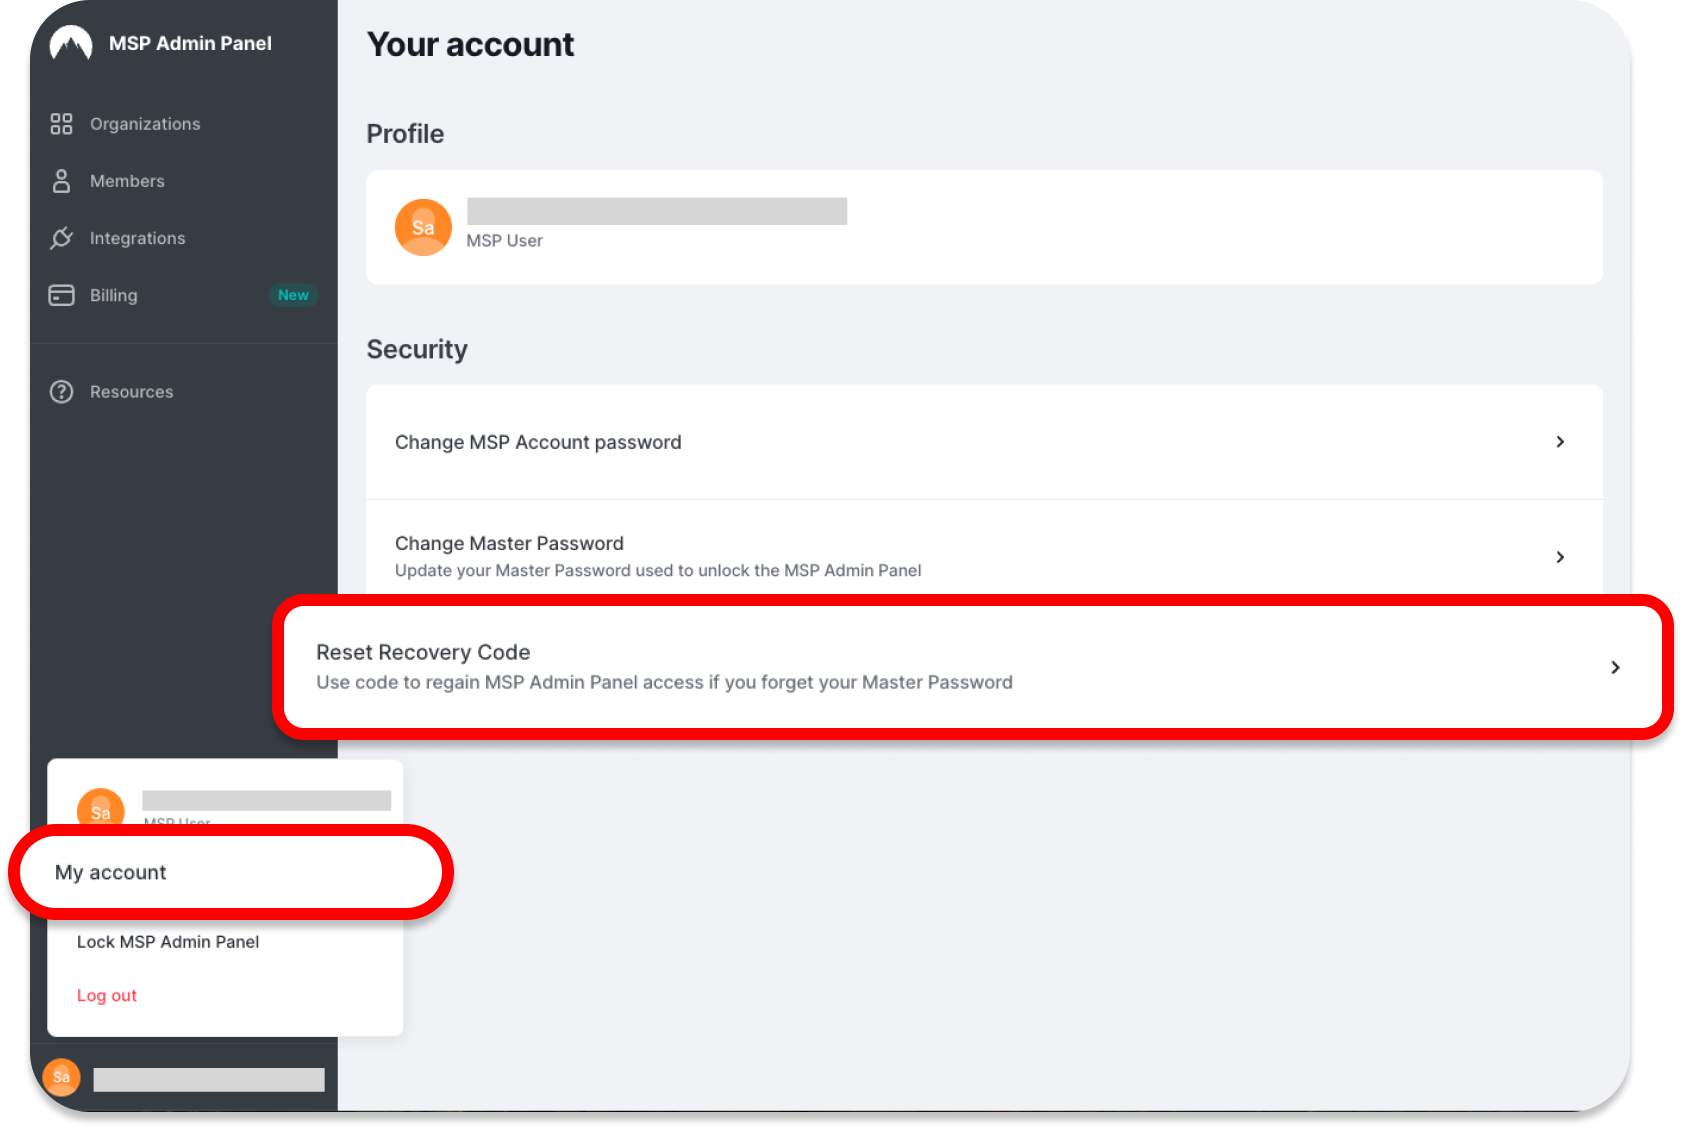The height and width of the screenshot is (1128, 1682).
Task: Click the Integrations plug icon
Action: [x=61, y=238]
